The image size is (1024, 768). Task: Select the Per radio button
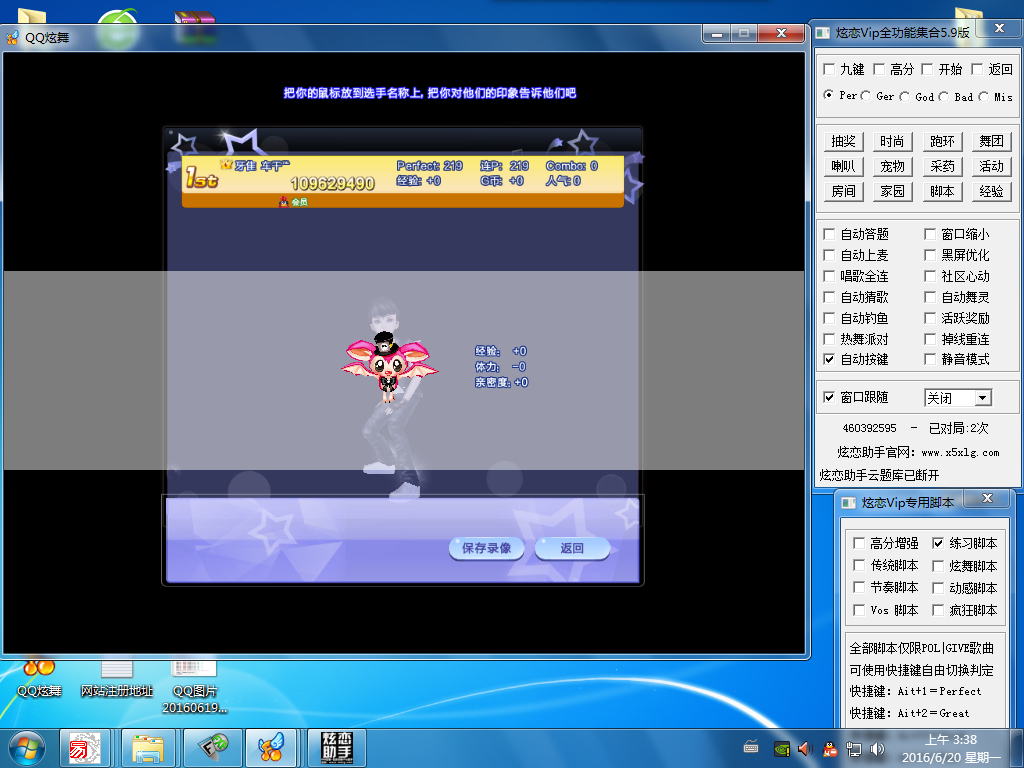pos(829,95)
